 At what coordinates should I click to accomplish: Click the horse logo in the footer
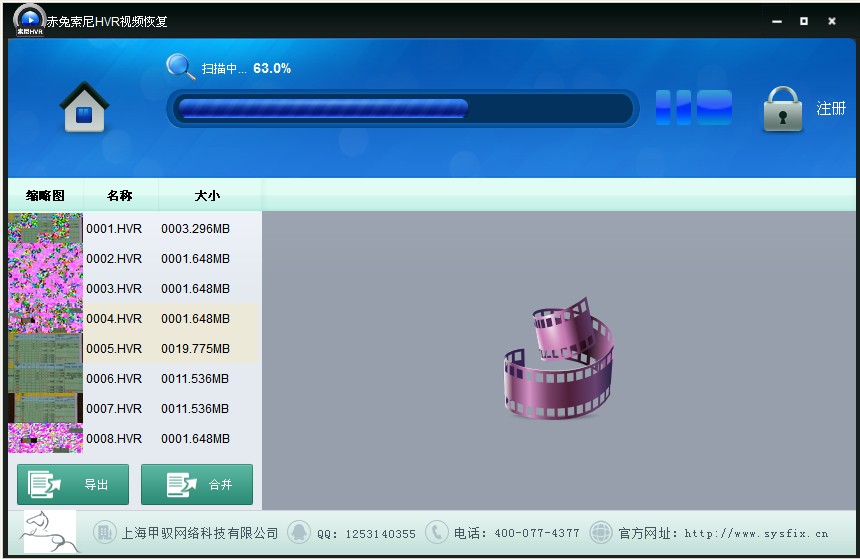[x=49, y=532]
